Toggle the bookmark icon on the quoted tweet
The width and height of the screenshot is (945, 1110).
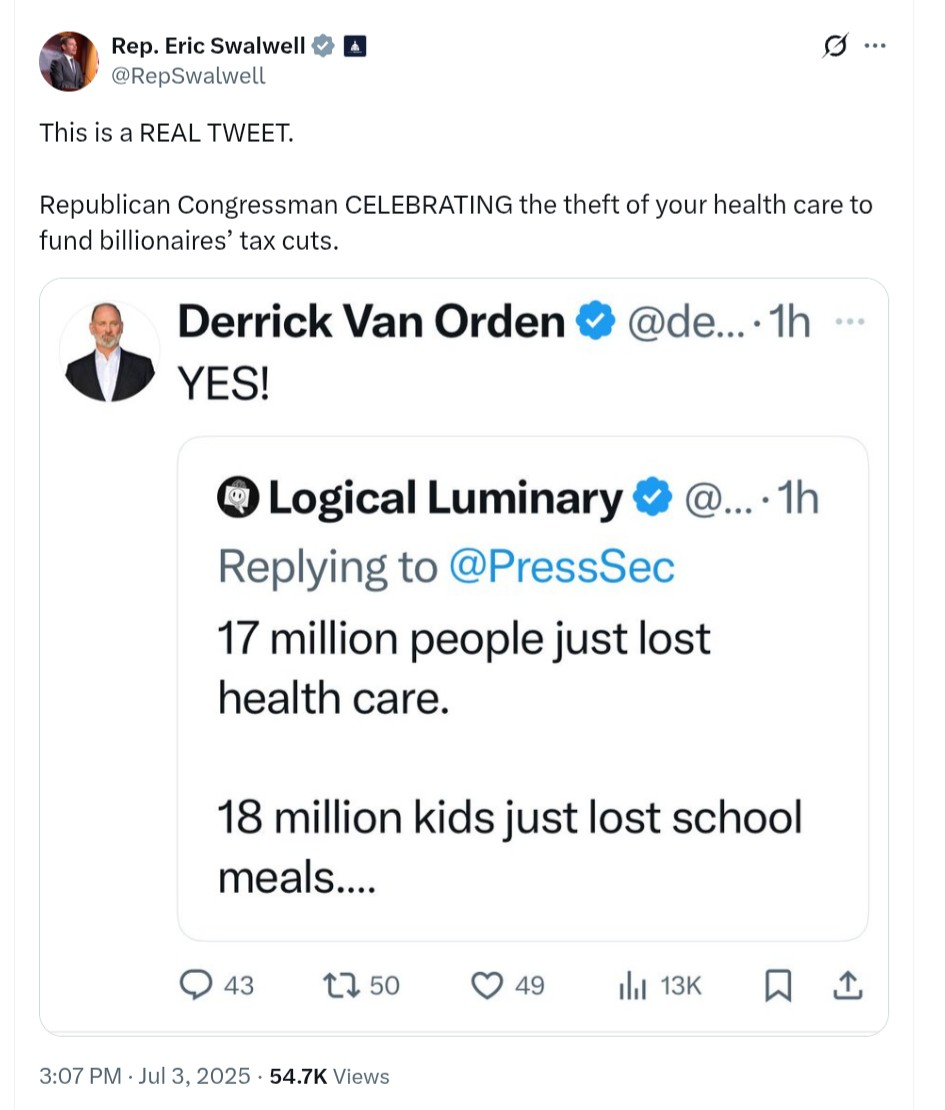pyautogui.click(x=777, y=986)
